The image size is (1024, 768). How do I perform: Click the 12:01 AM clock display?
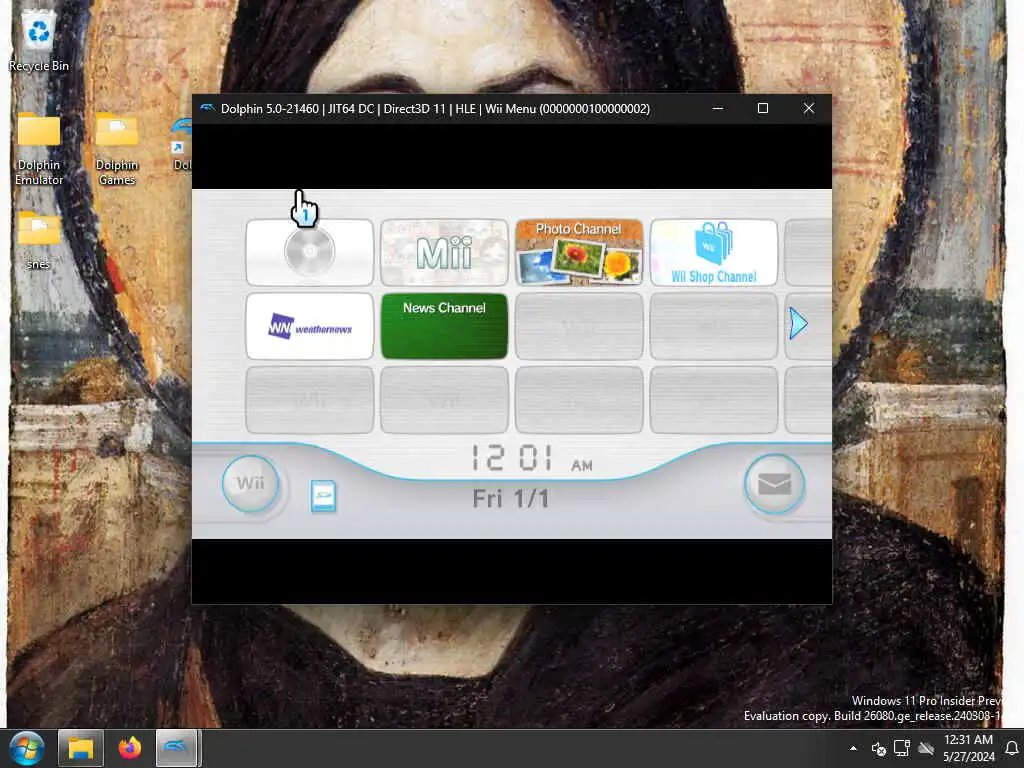tap(532, 458)
